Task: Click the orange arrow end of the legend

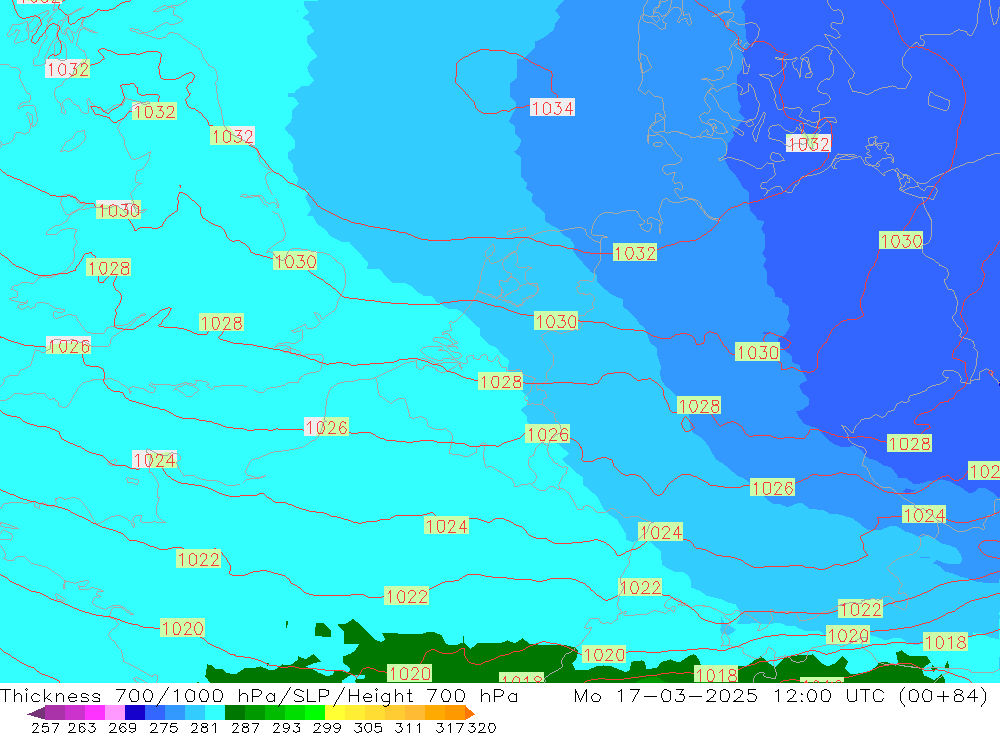Action: pyautogui.click(x=470, y=713)
